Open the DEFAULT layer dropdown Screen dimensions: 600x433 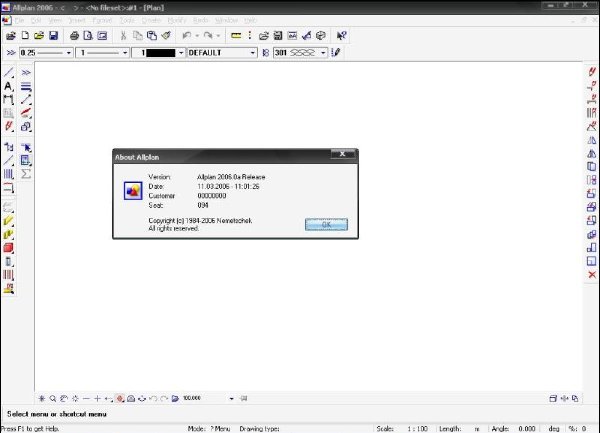tap(253, 53)
